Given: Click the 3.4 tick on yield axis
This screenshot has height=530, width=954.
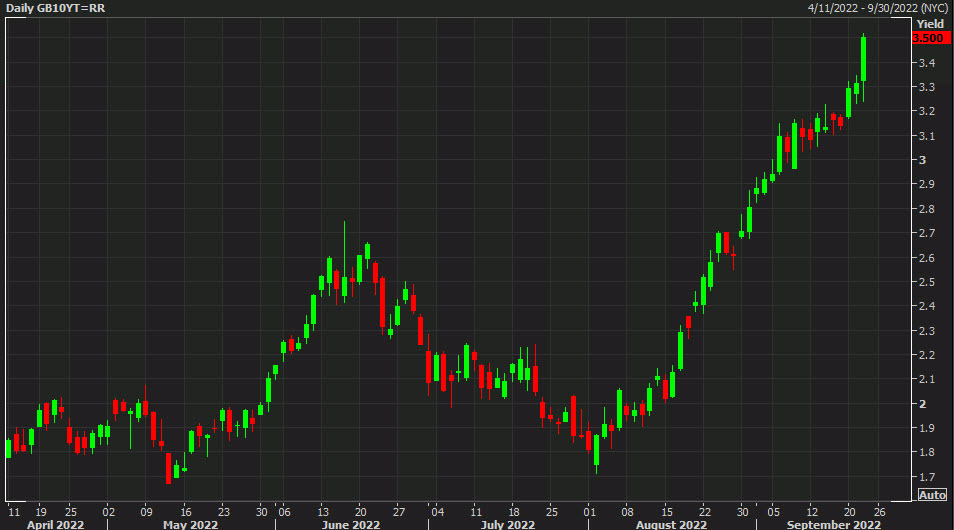Looking at the screenshot, I should click(926, 63).
